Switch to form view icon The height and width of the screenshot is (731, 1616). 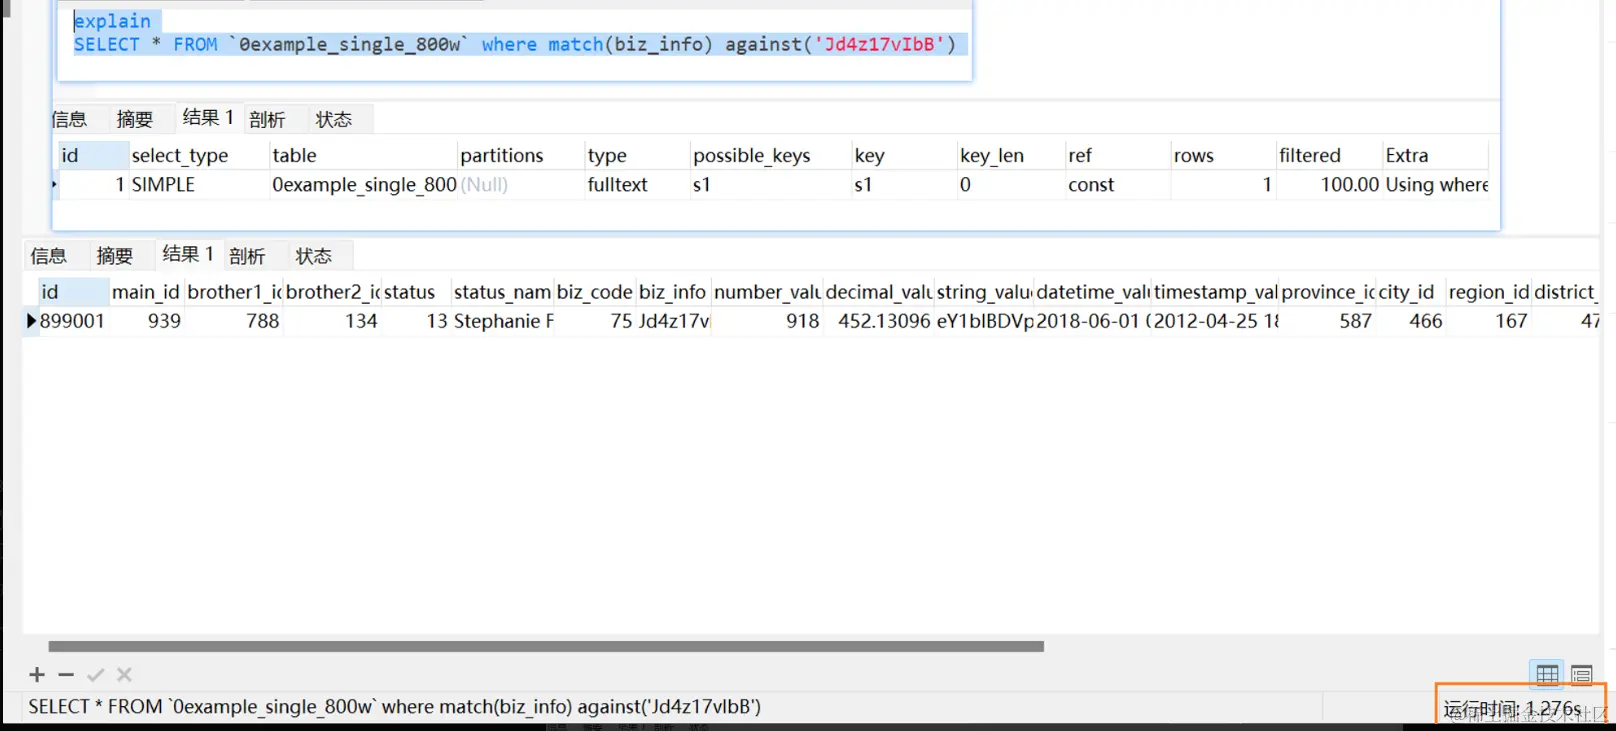1581,675
